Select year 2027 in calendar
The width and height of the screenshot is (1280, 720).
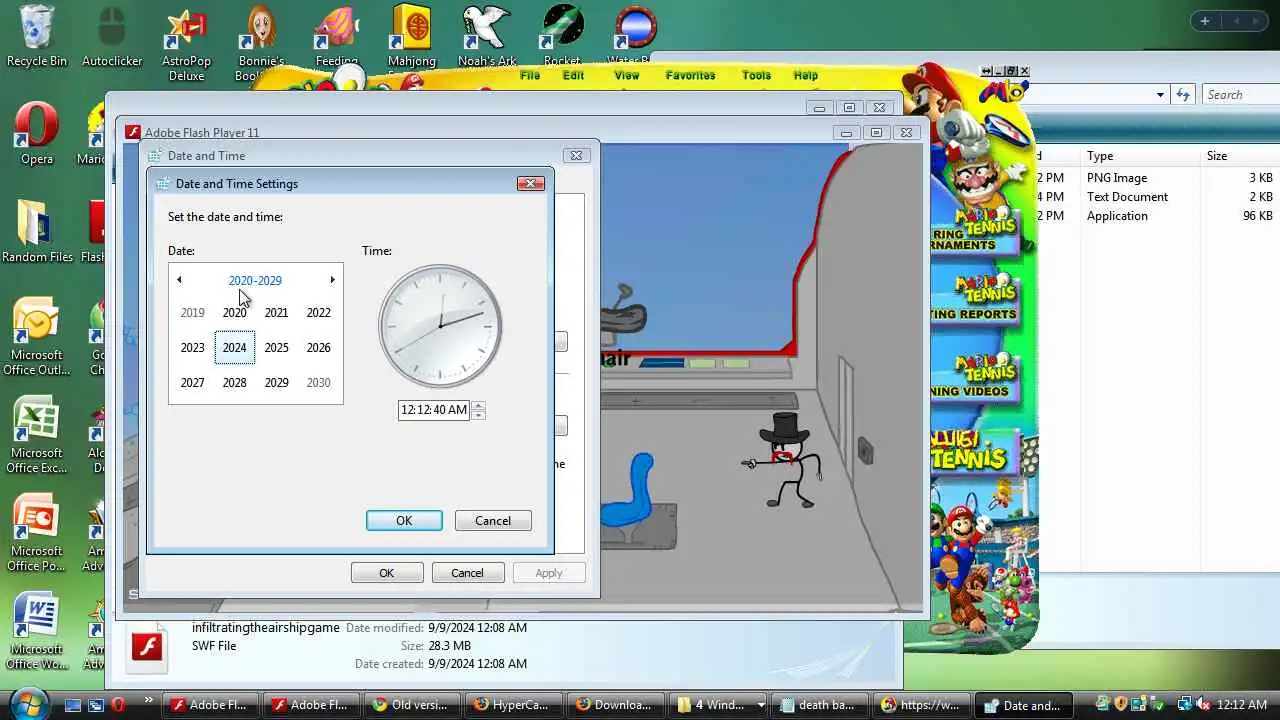(192, 383)
